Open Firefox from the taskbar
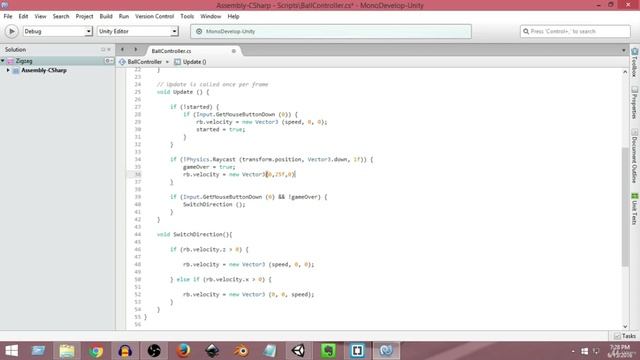640x360 pixels. (183, 351)
